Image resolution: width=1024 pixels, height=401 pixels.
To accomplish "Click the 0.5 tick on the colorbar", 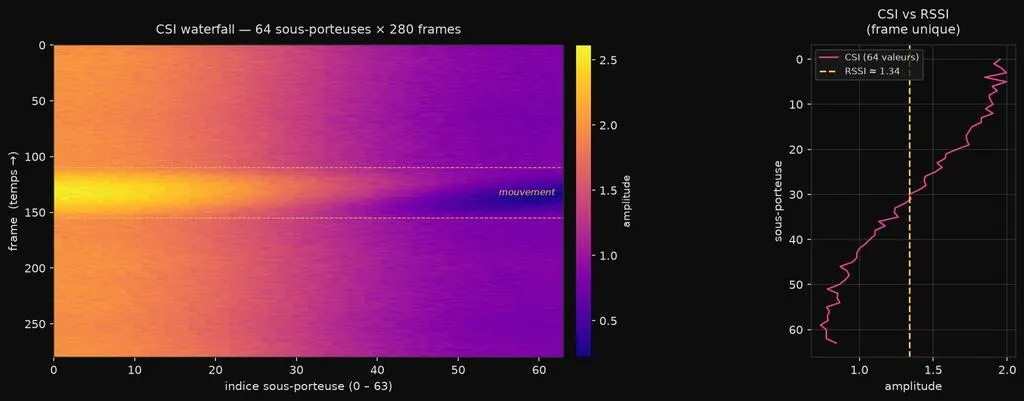I will (608, 321).
